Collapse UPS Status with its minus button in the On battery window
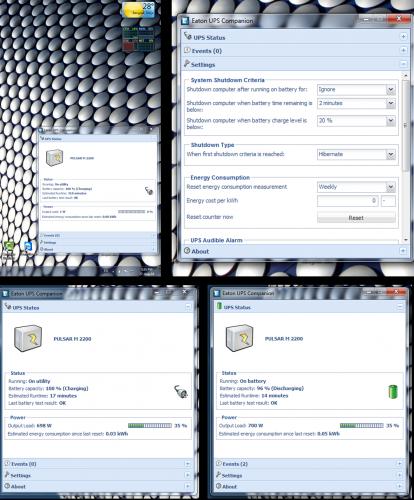 click(400, 307)
